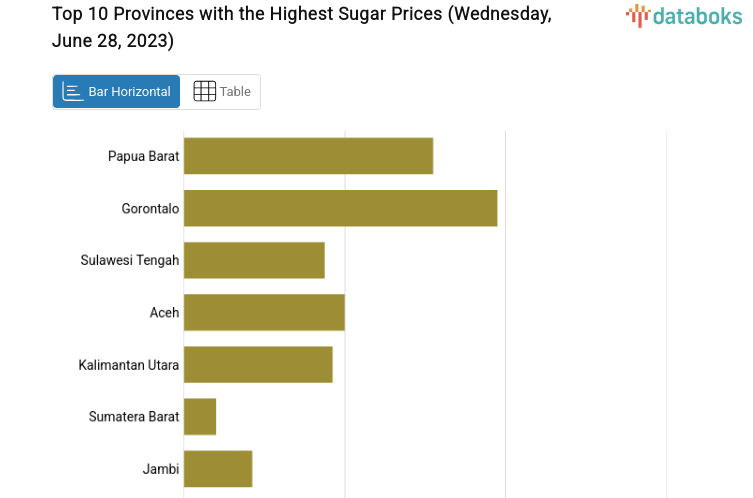
Task: Click the Databoks logo
Action: pyautogui.click(x=683, y=15)
